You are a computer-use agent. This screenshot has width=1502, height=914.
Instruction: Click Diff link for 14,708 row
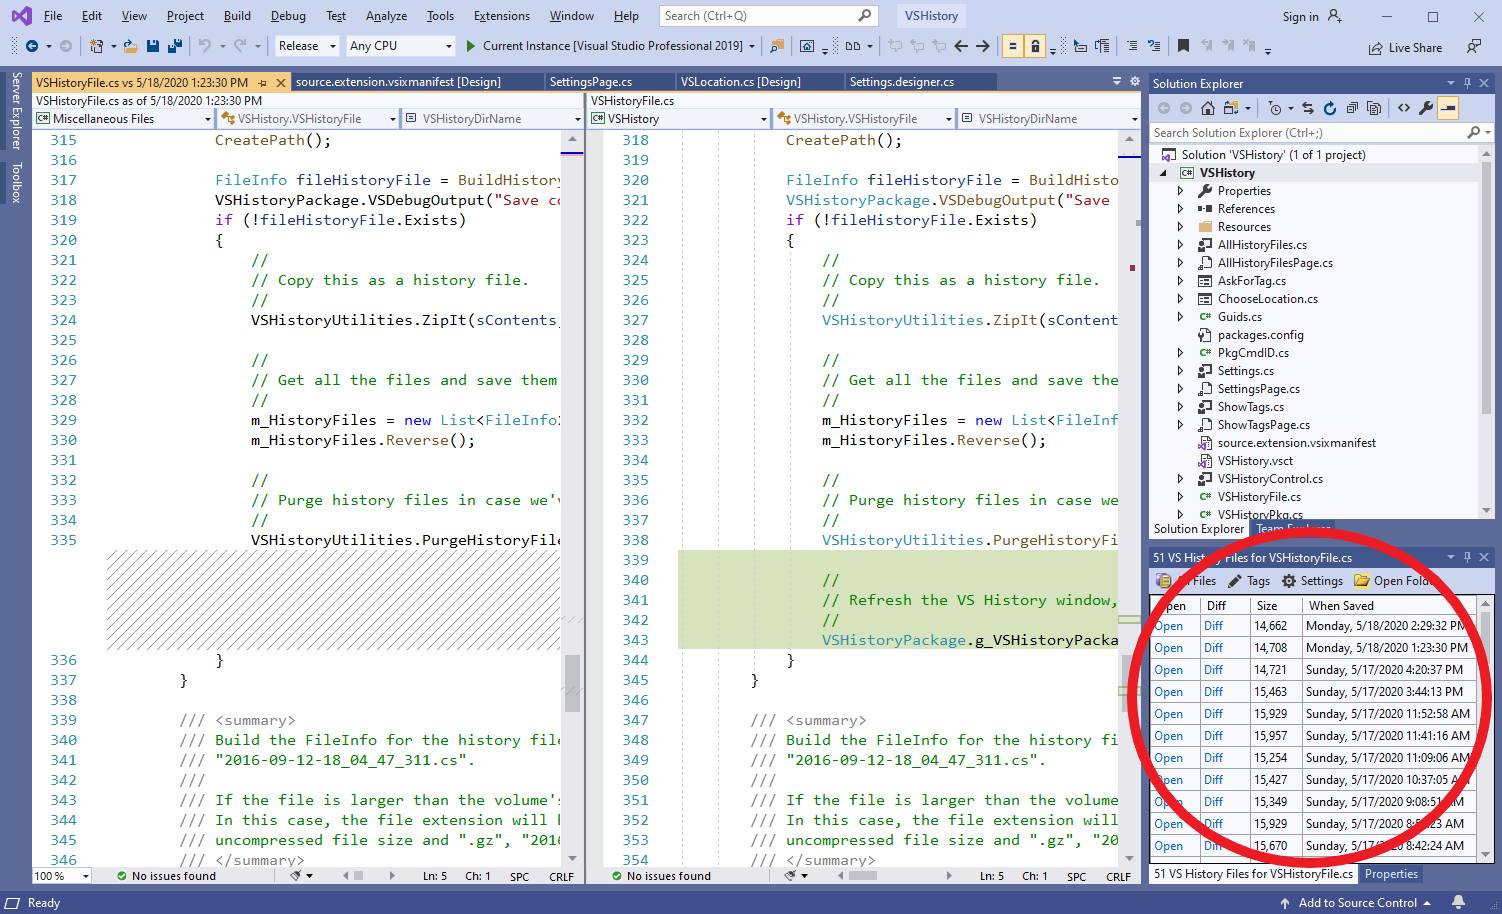point(1213,648)
